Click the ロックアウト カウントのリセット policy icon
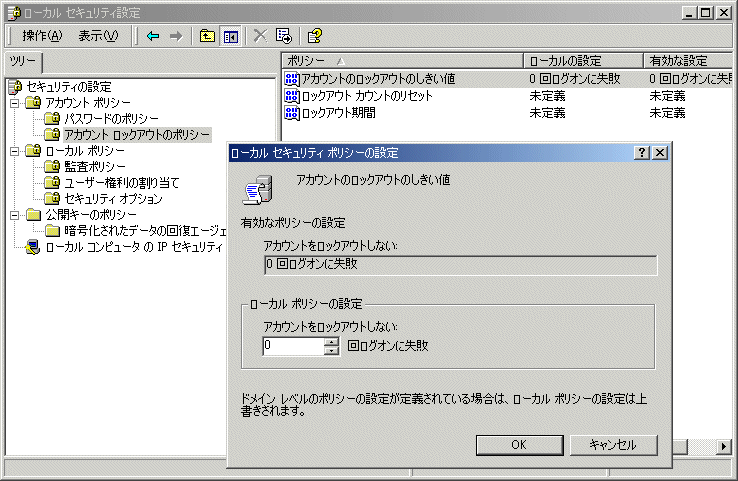This screenshot has height=481, width=738. 292,96
